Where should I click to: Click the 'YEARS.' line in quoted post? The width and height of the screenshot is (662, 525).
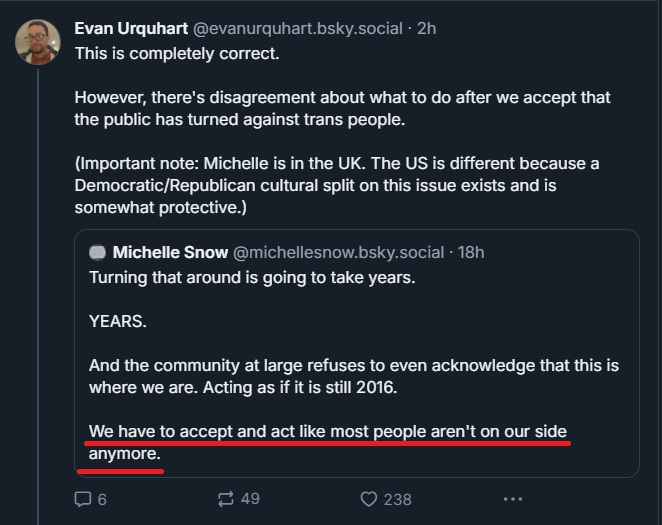coord(118,321)
